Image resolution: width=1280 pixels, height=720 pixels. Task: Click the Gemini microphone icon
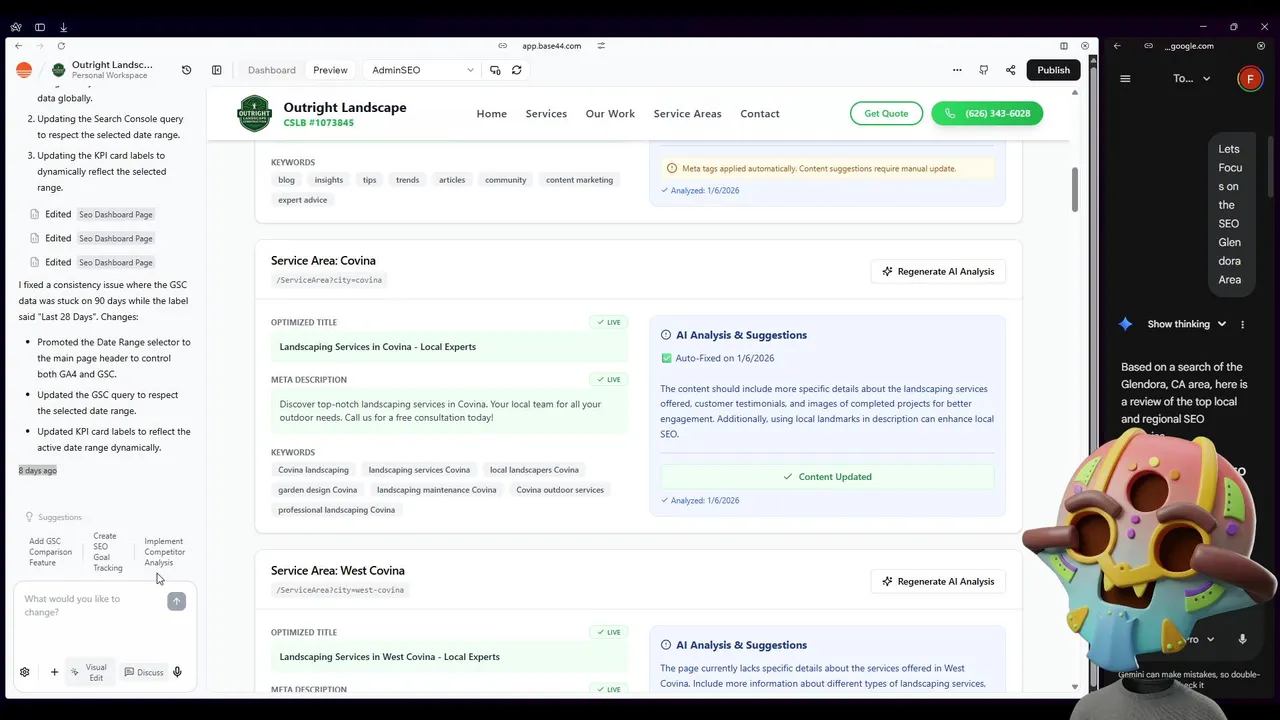[x=1242, y=639]
